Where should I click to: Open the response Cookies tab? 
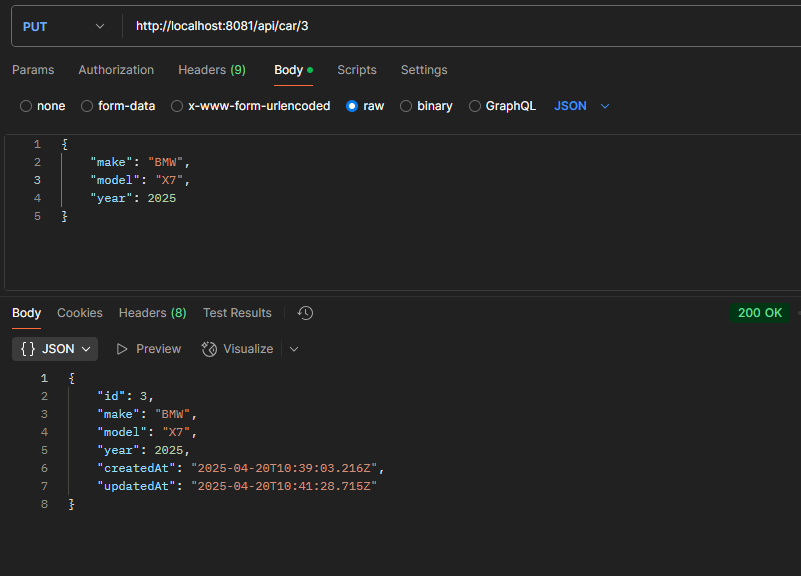tap(80, 313)
